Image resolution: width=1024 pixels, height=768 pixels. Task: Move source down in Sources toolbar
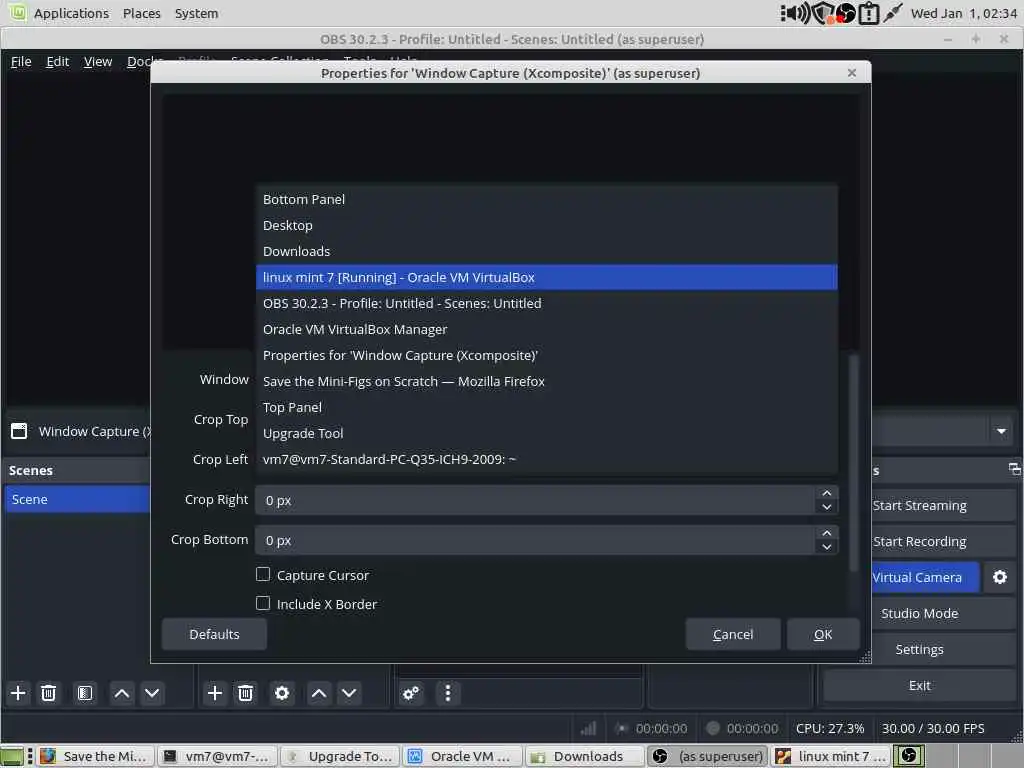tap(349, 693)
